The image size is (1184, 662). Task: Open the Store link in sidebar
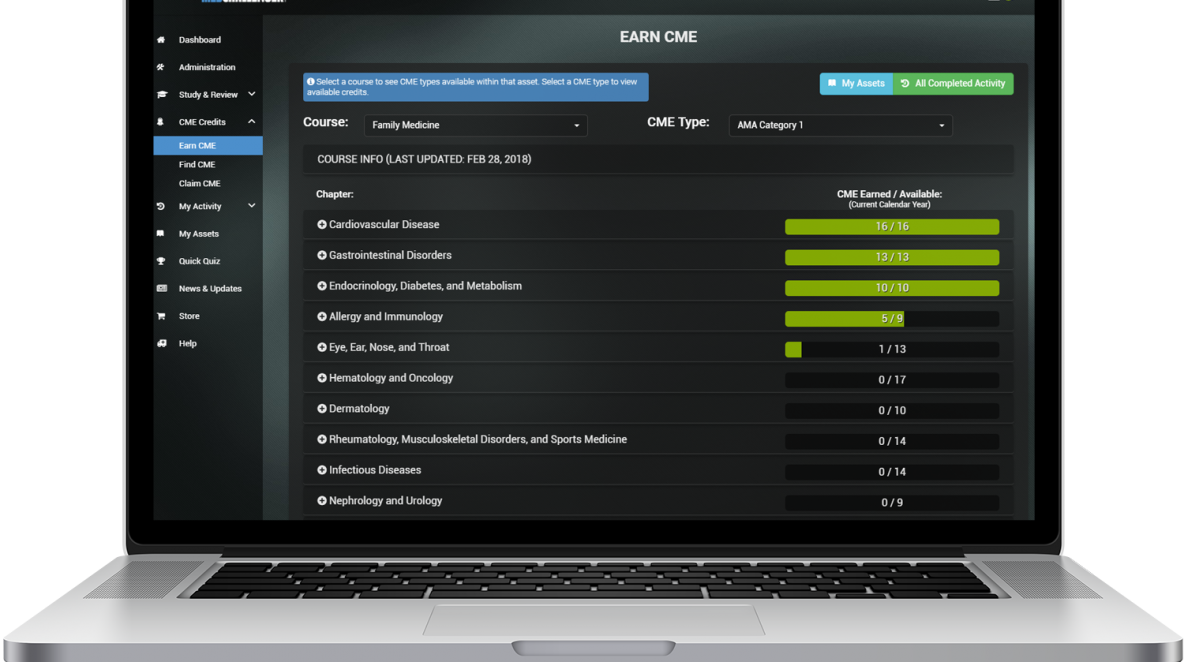coord(189,316)
